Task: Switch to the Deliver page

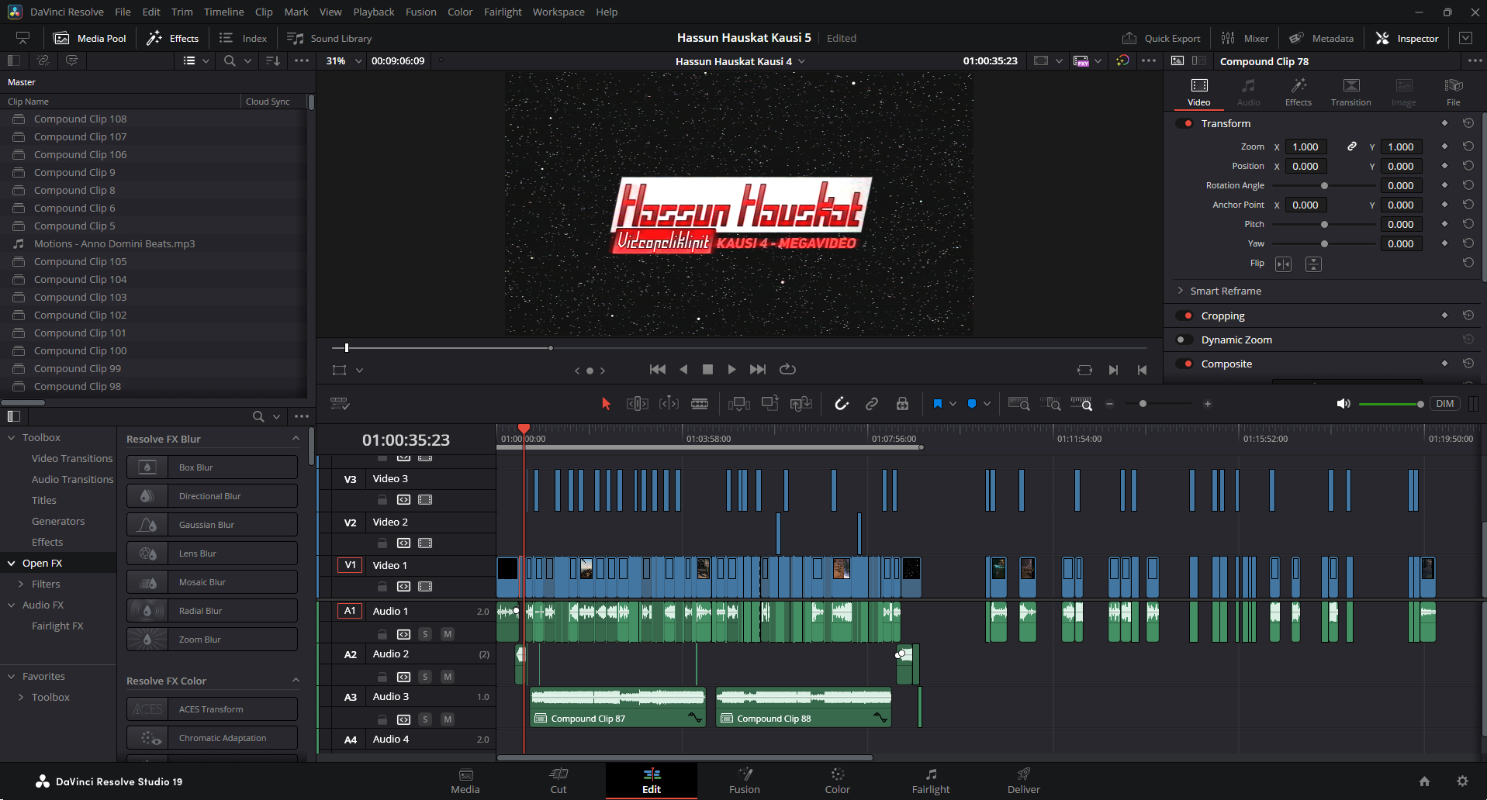Action: tap(1023, 781)
